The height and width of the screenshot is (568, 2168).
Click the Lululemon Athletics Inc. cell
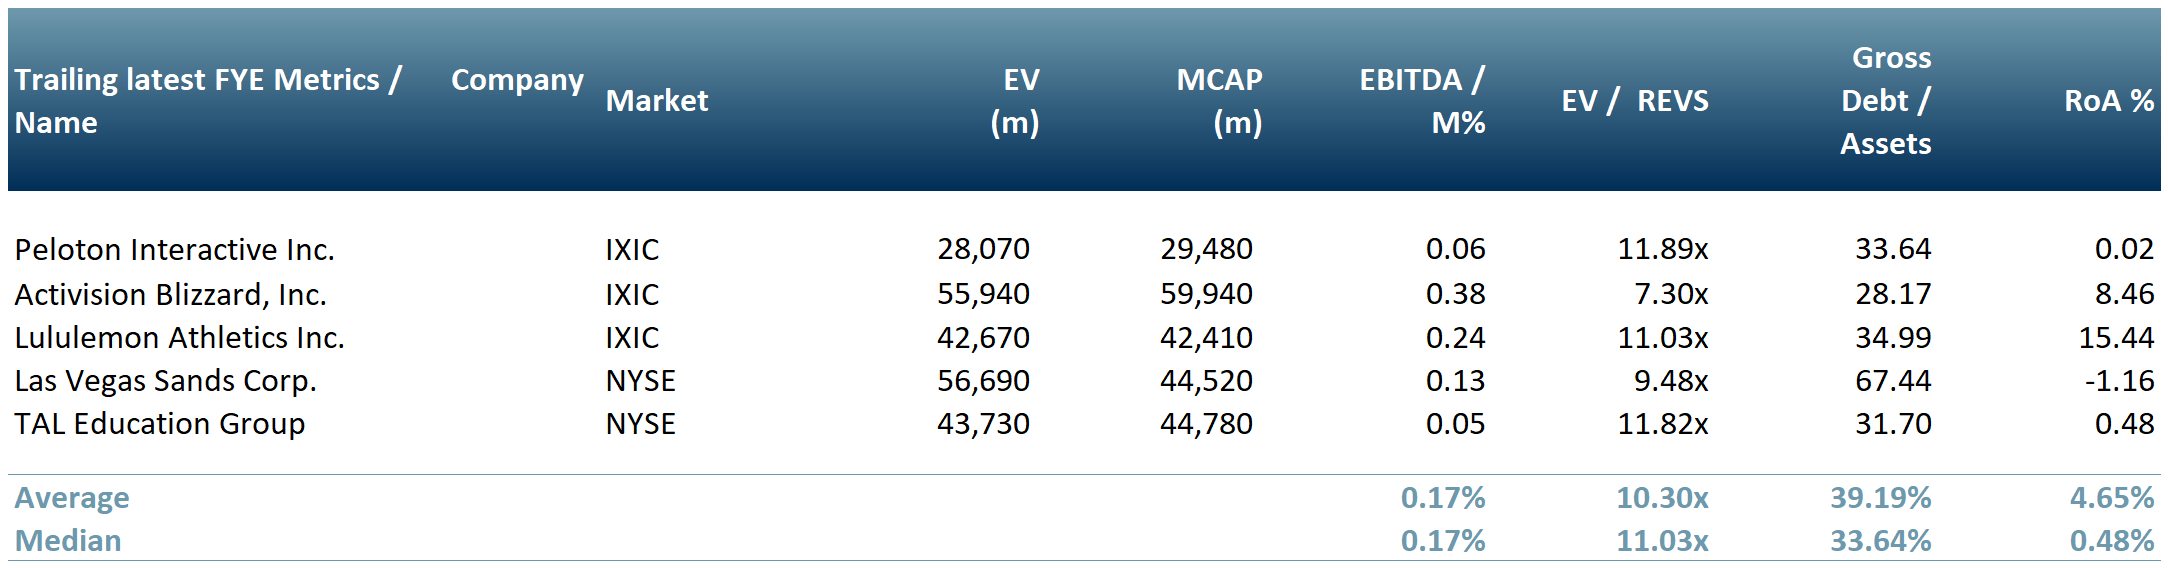(179, 338)
